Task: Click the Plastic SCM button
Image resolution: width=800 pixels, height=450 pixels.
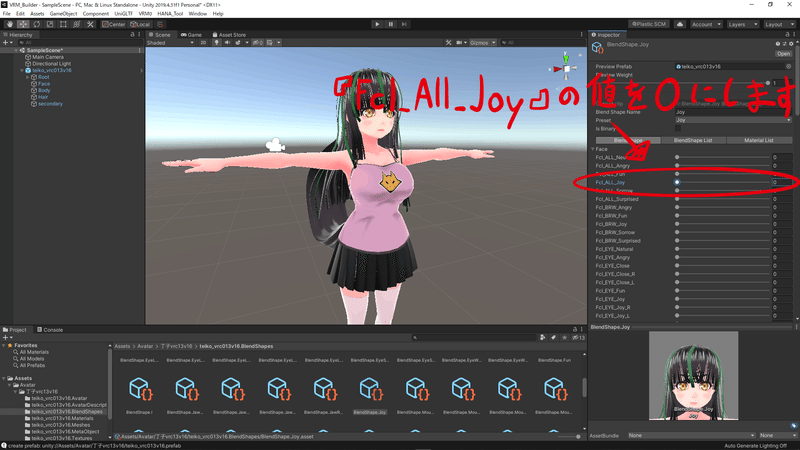Action: [x=649, y=24]
